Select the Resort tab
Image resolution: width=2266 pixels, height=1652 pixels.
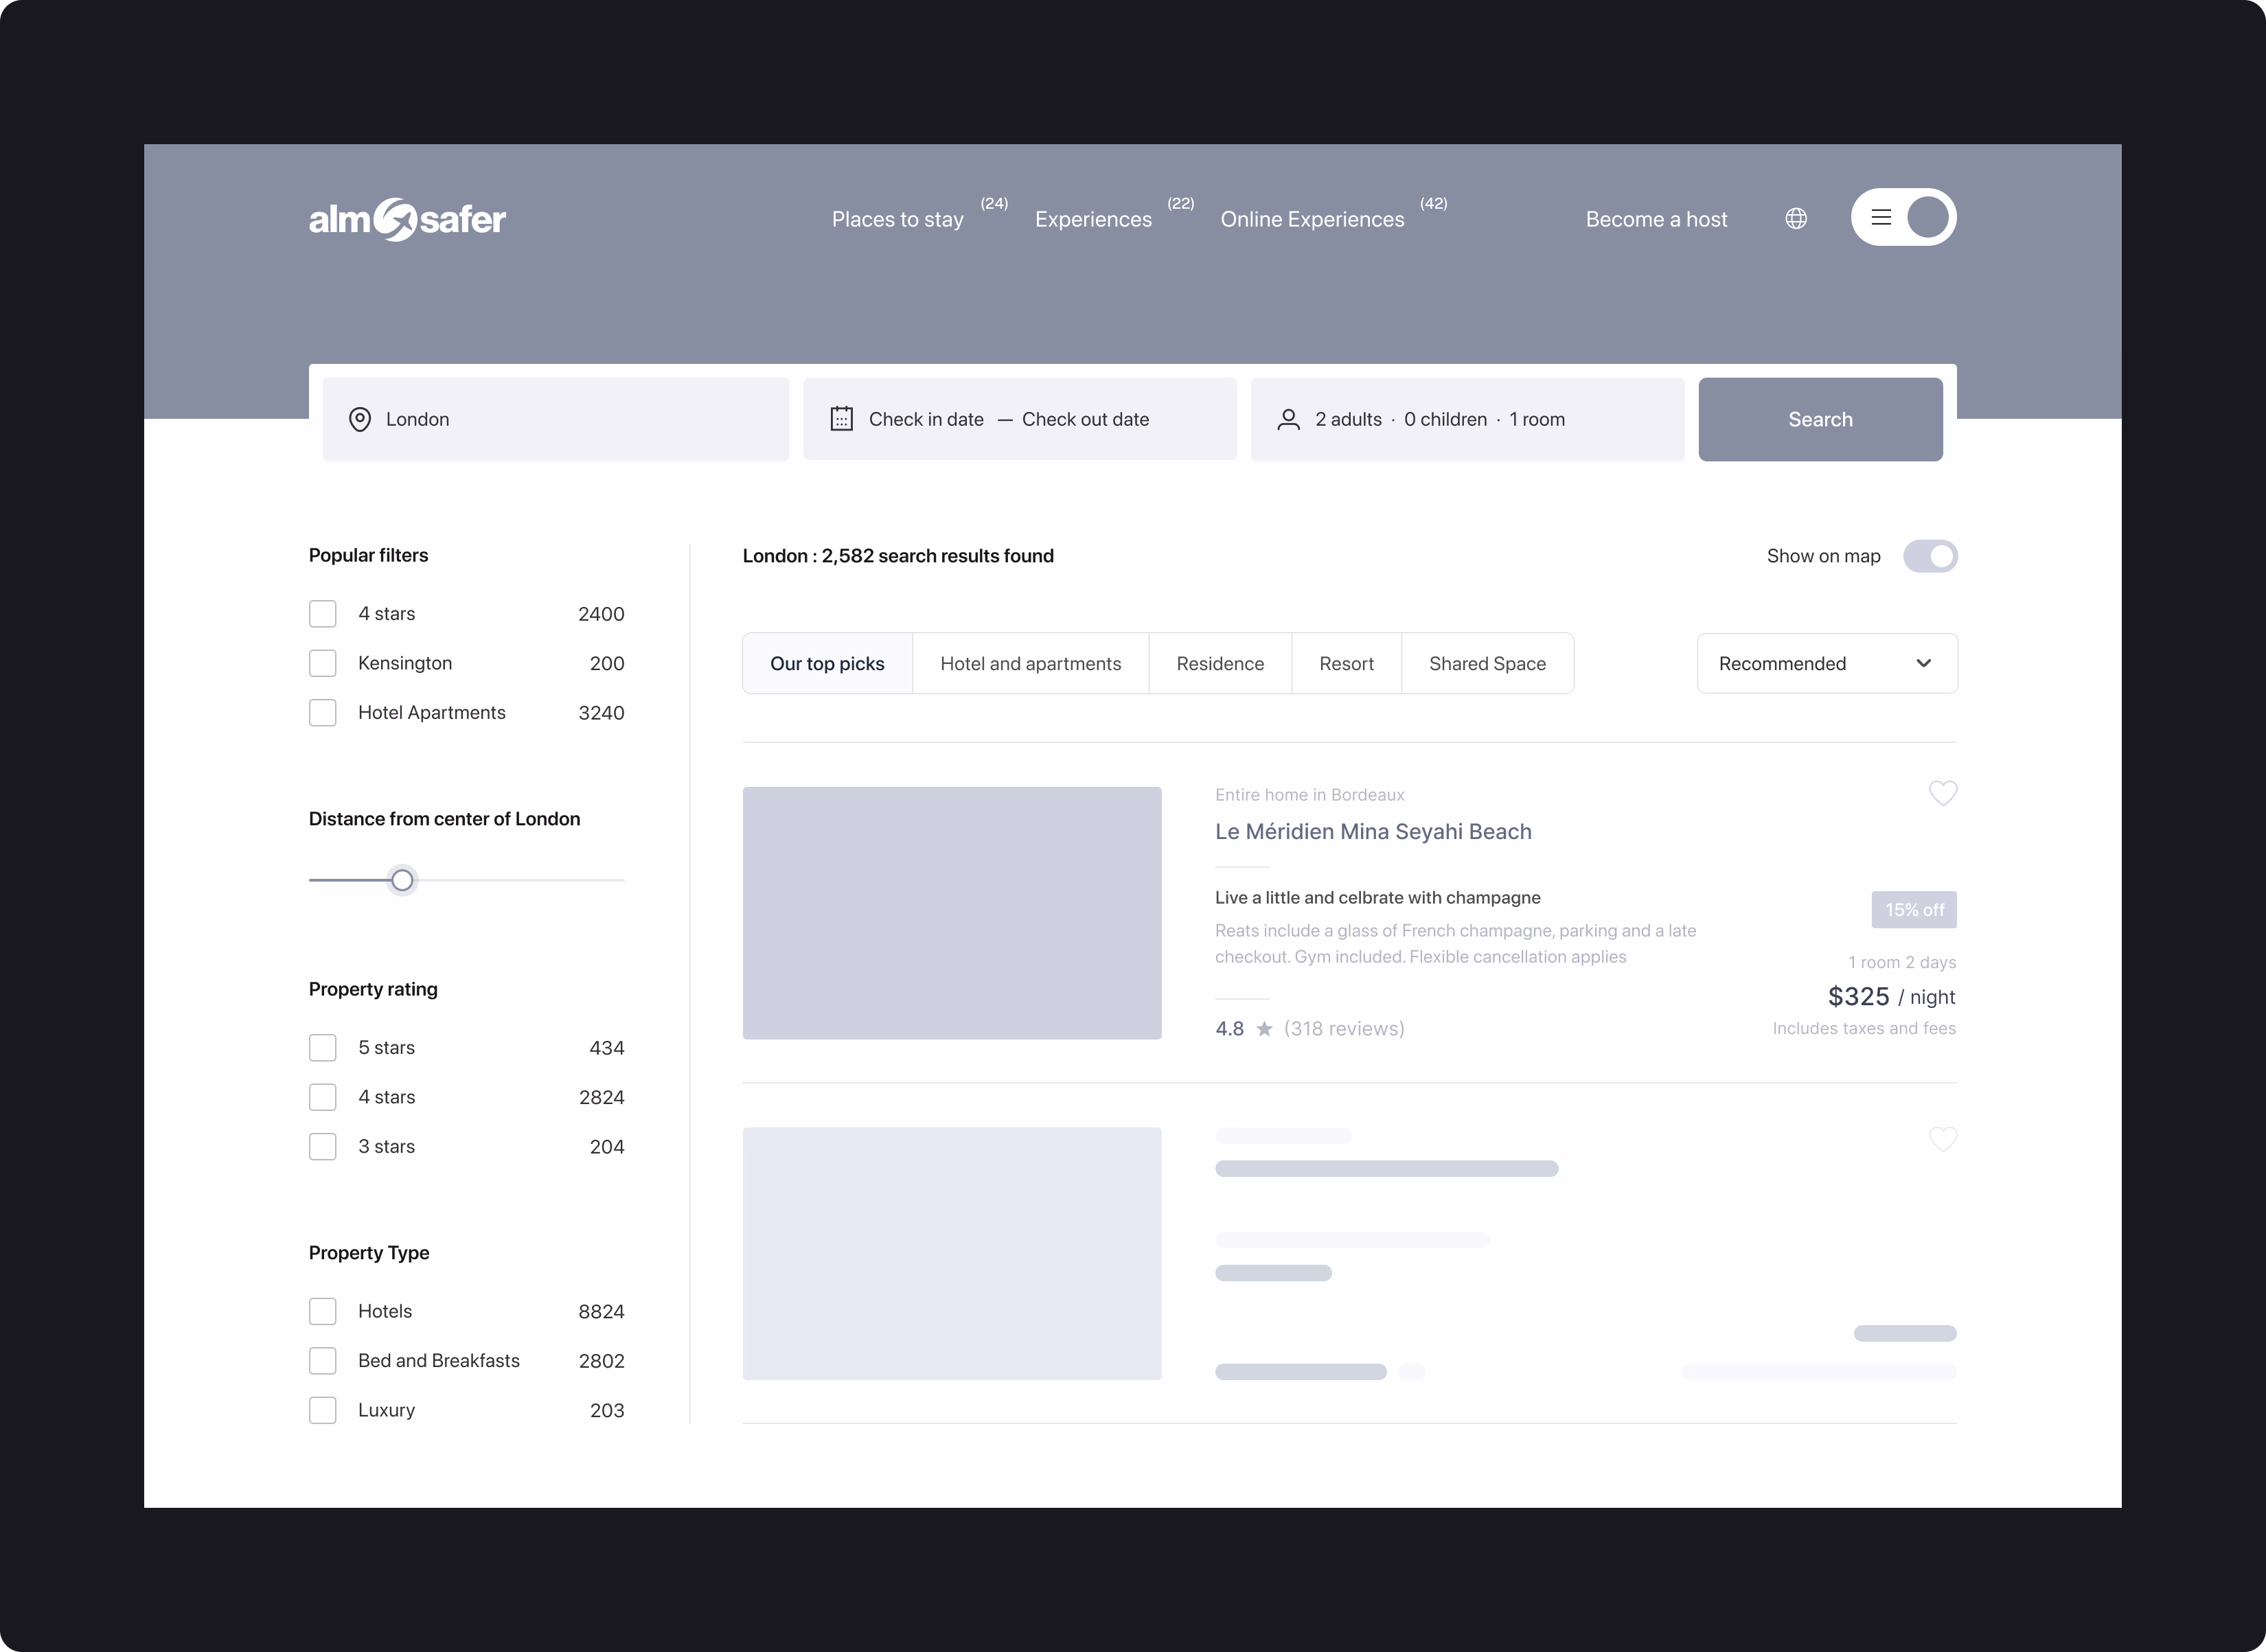tap(1346, 664)
